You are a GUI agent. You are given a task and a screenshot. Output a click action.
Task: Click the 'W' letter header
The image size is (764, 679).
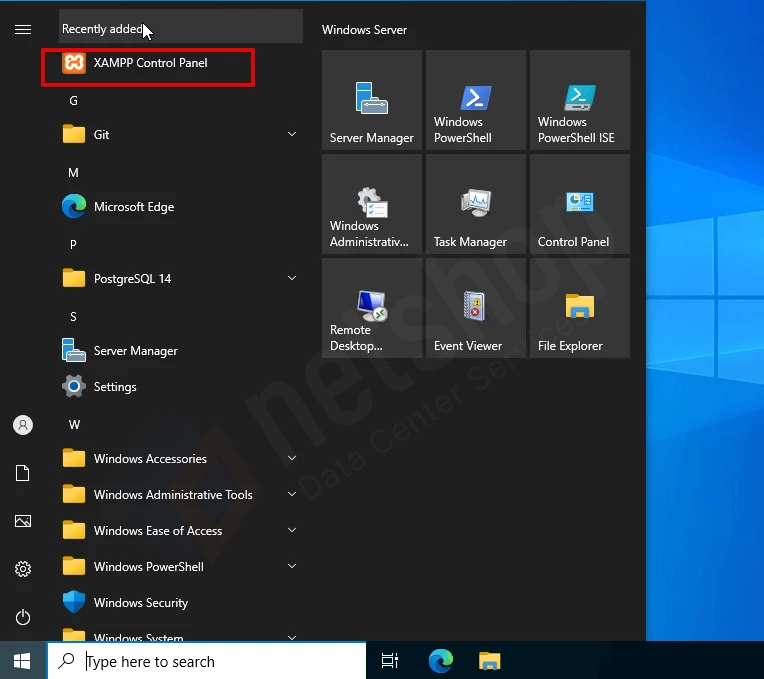pyautogui.click(x=74, y=425)
